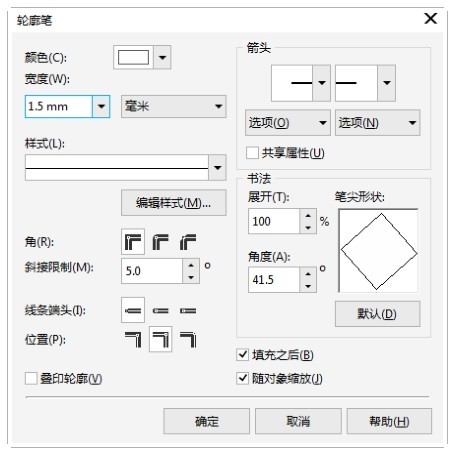Choose the square line cap icon
454x454 pixels.
point(133,310)
